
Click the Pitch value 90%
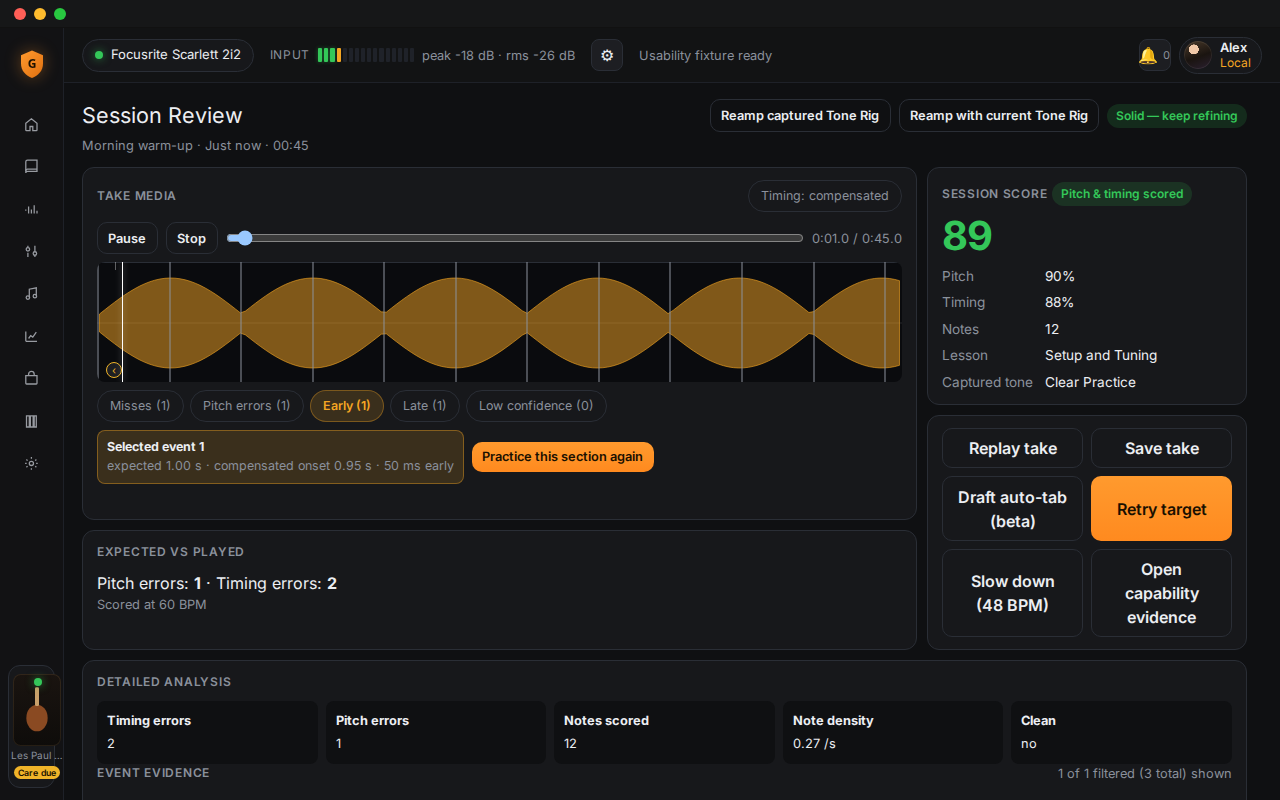(x=1060, y=276)
